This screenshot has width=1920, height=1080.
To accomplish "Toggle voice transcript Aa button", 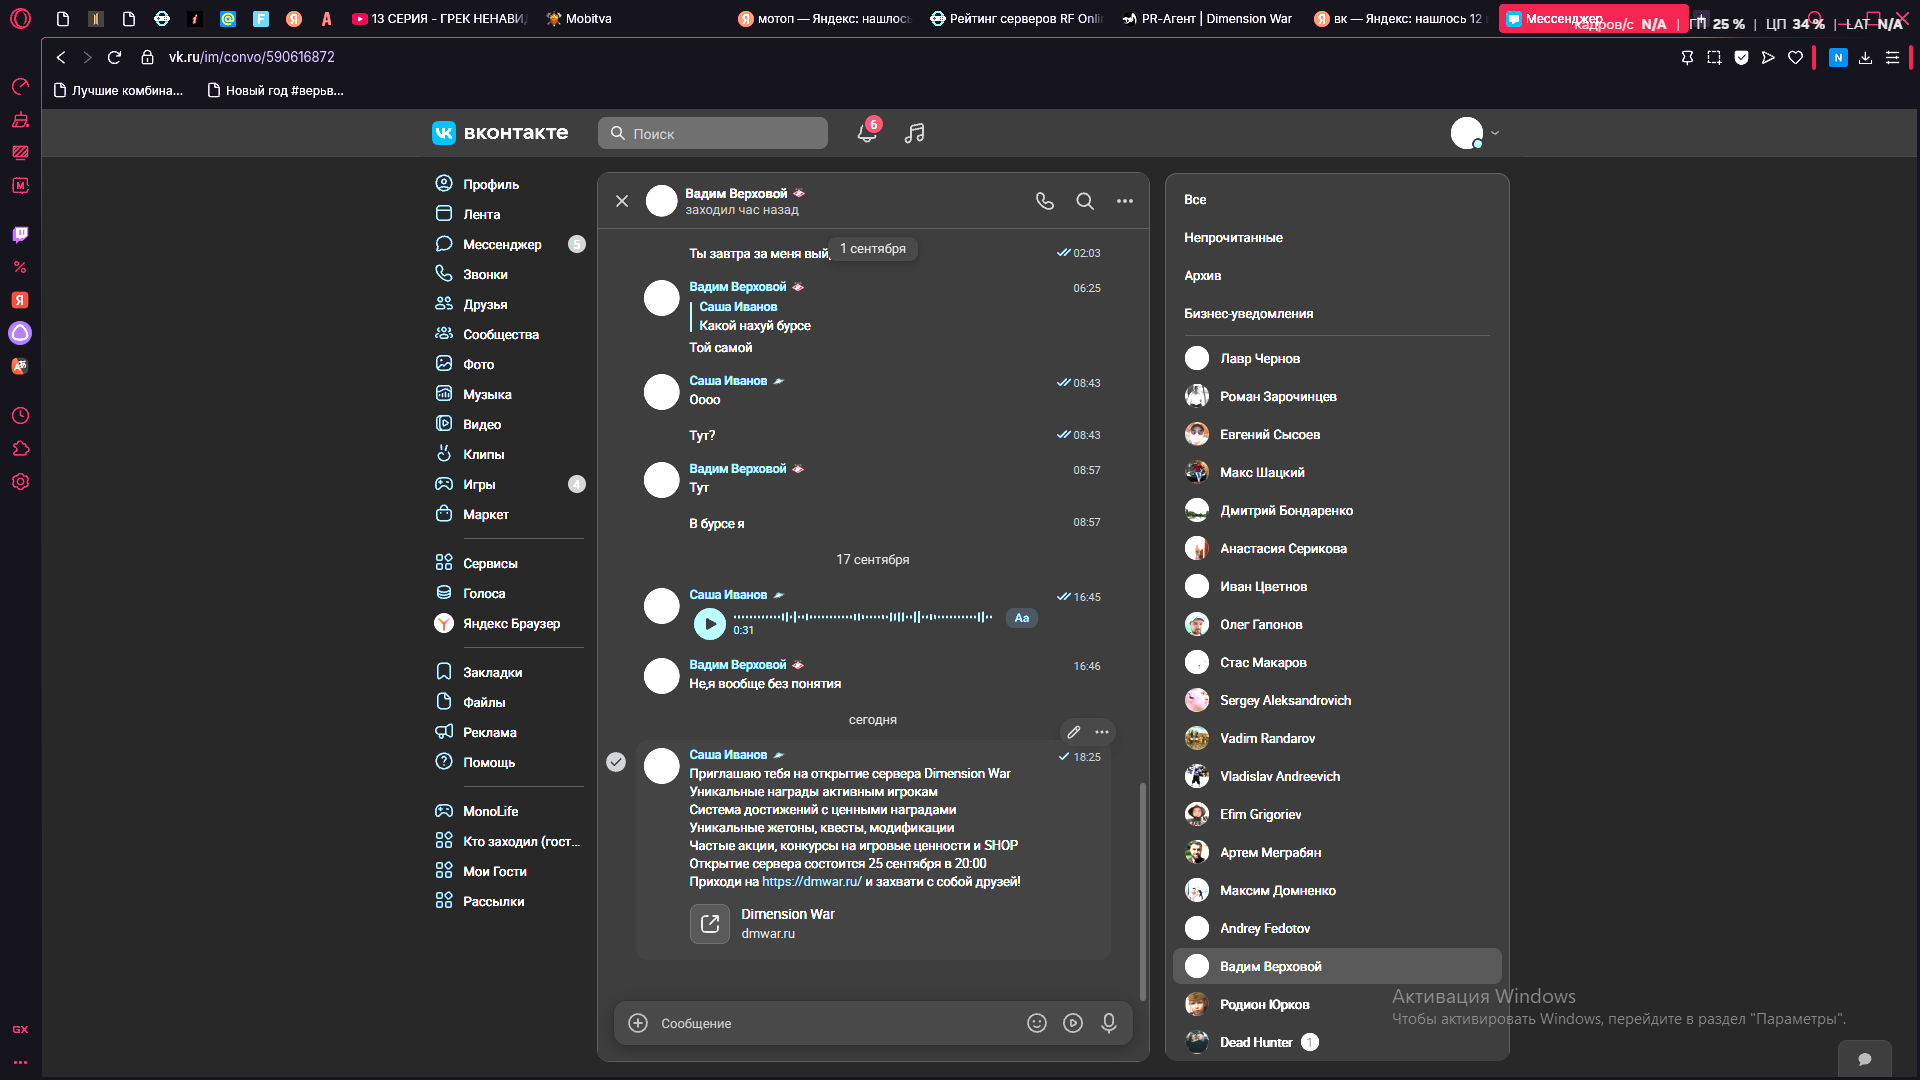I will [x=1022, y=618].
